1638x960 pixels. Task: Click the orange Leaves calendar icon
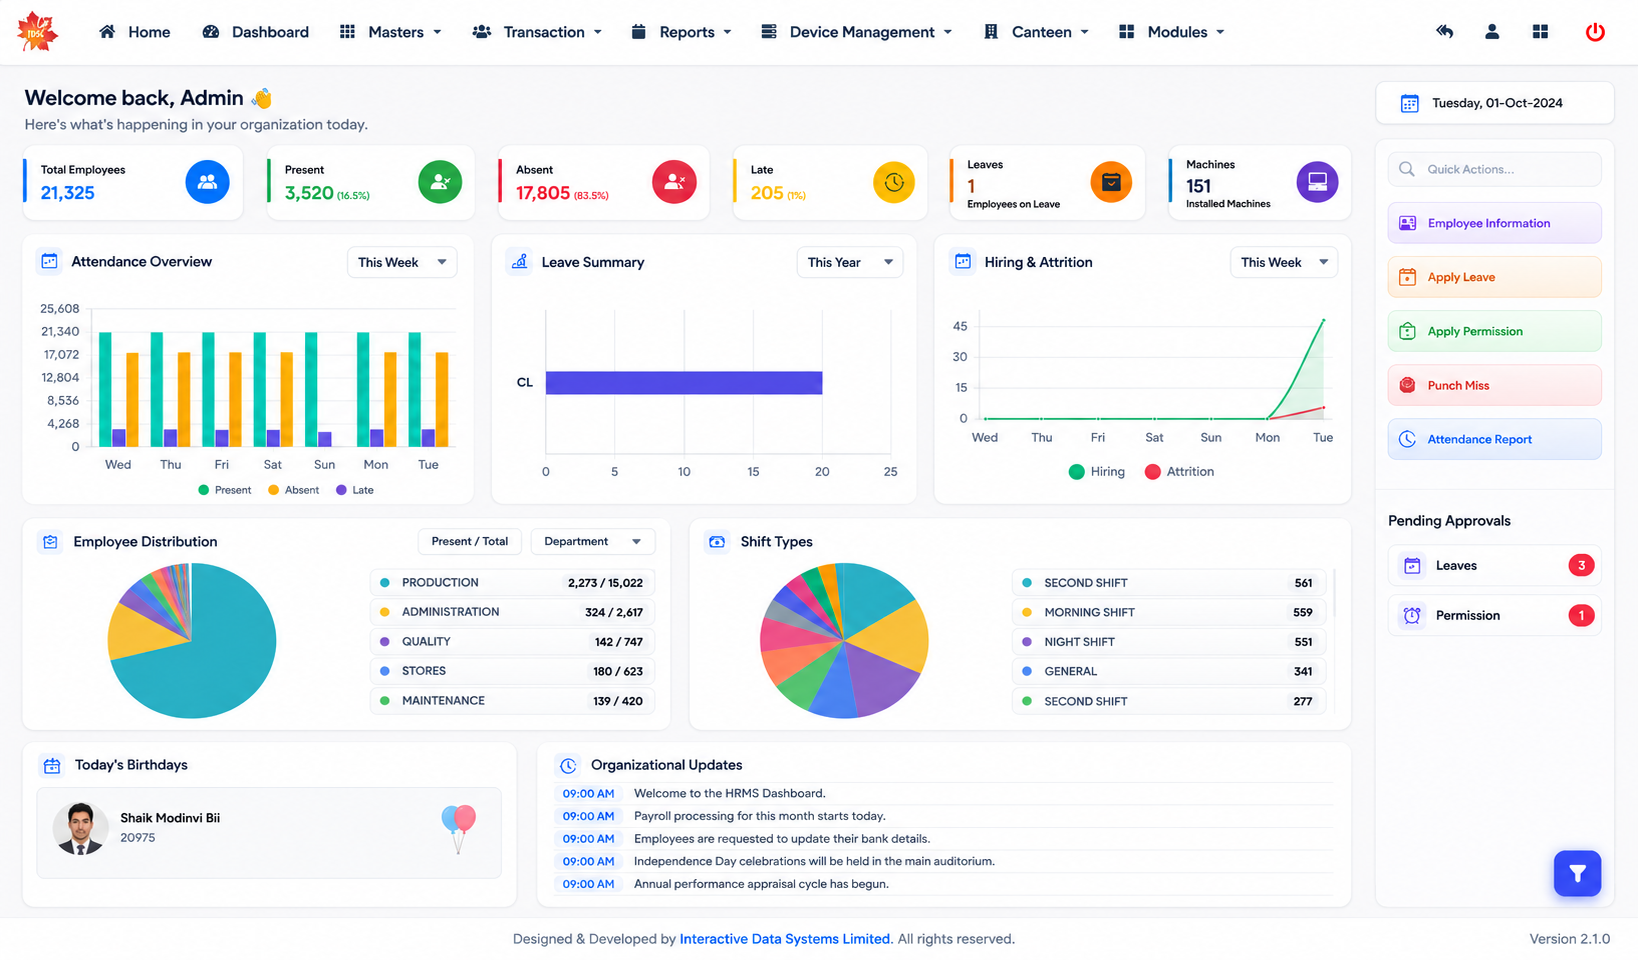[x=1111, y=182]
